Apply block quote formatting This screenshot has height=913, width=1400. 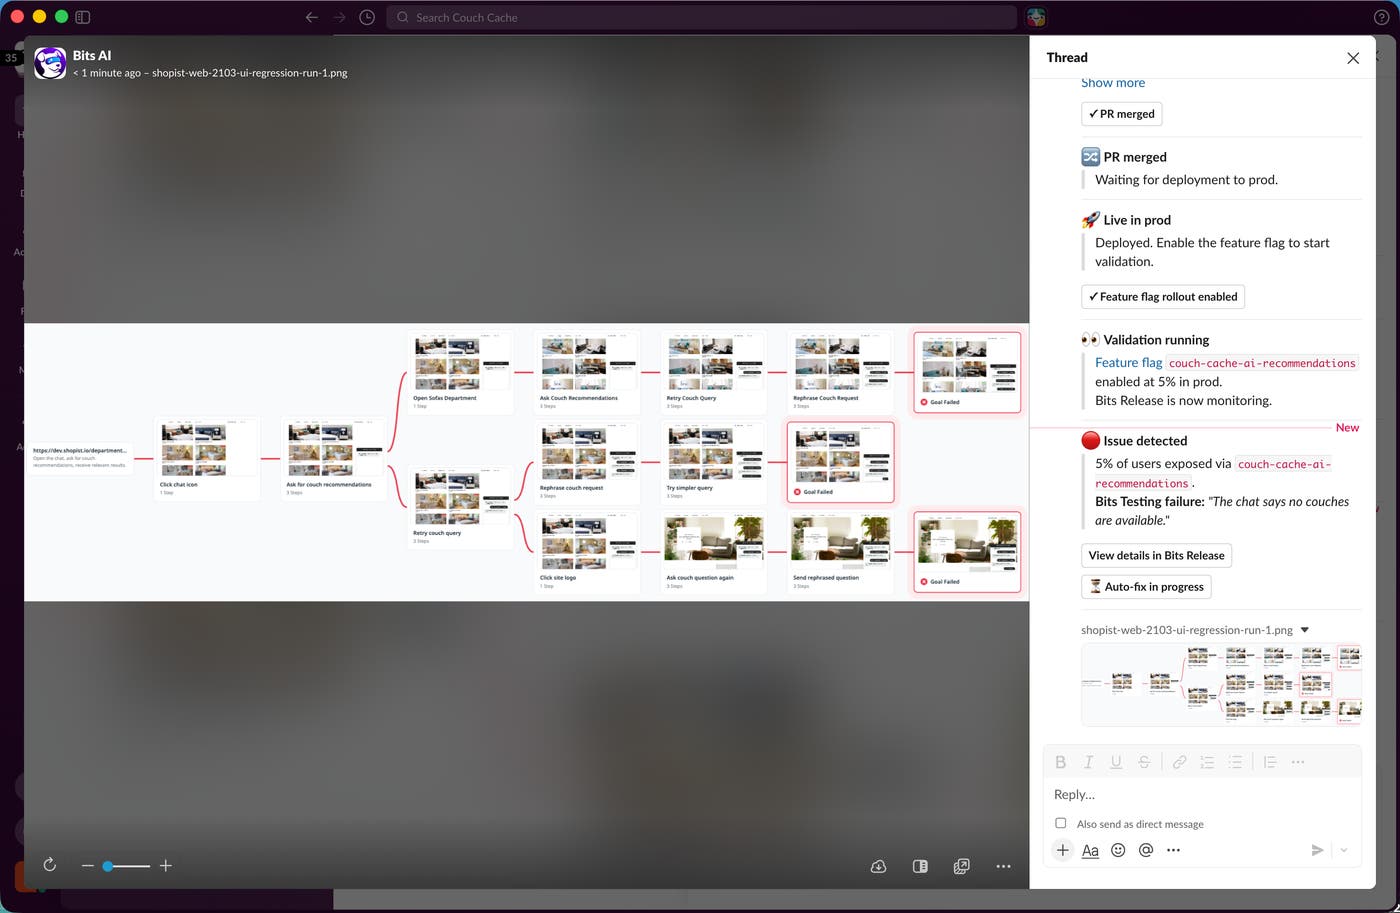[1270, 762]
